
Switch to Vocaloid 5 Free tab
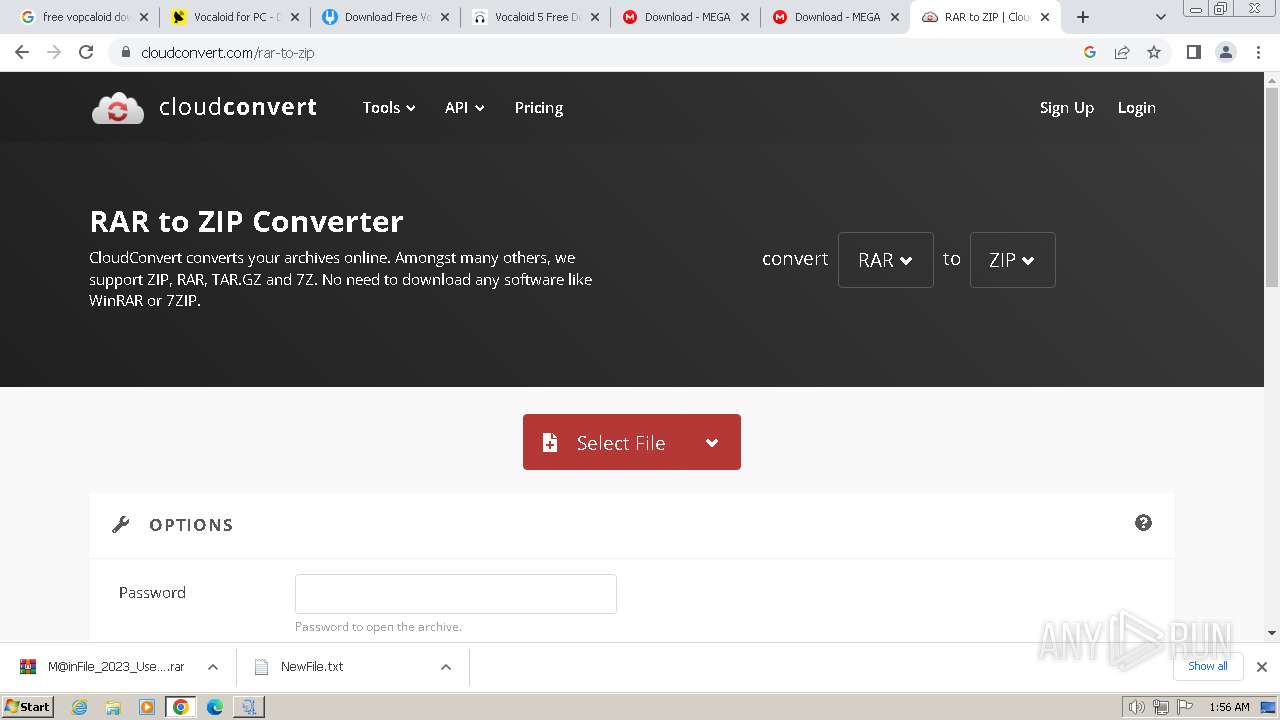[536, 17]
